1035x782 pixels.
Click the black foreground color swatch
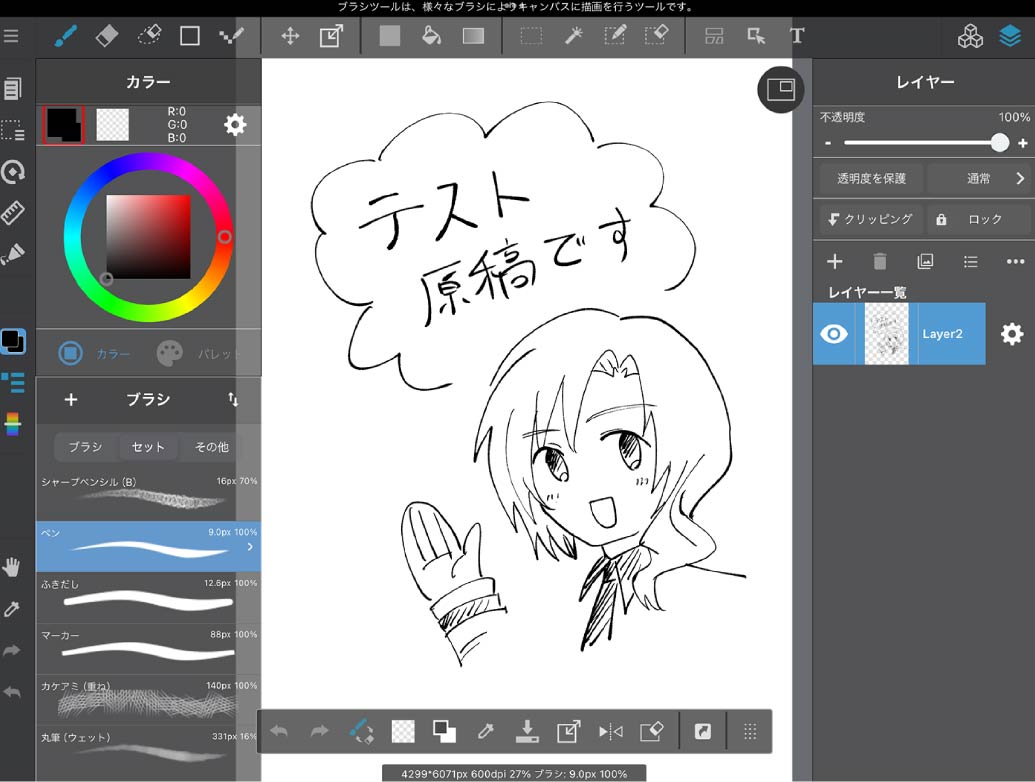click(63, 124)
